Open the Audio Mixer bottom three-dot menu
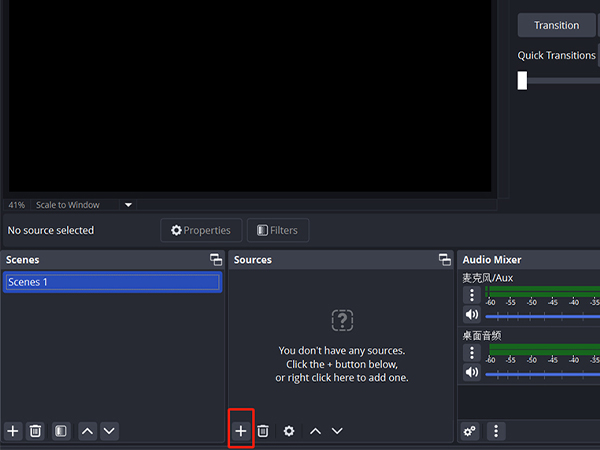Image resolution: width=600 pixels, height=450 pixels. tap(496, 431)
